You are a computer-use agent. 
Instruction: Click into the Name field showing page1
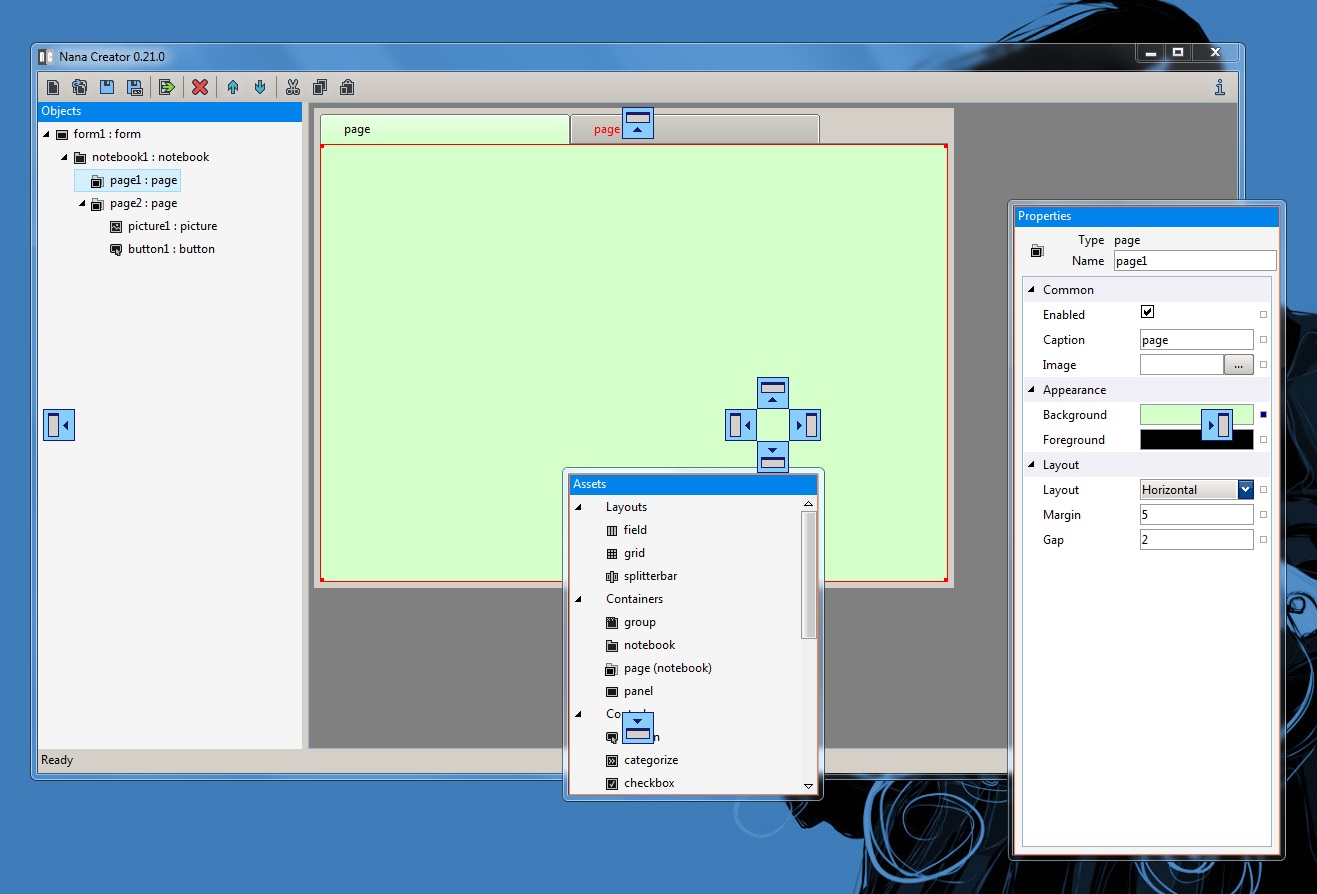(x=1195, y=261)
